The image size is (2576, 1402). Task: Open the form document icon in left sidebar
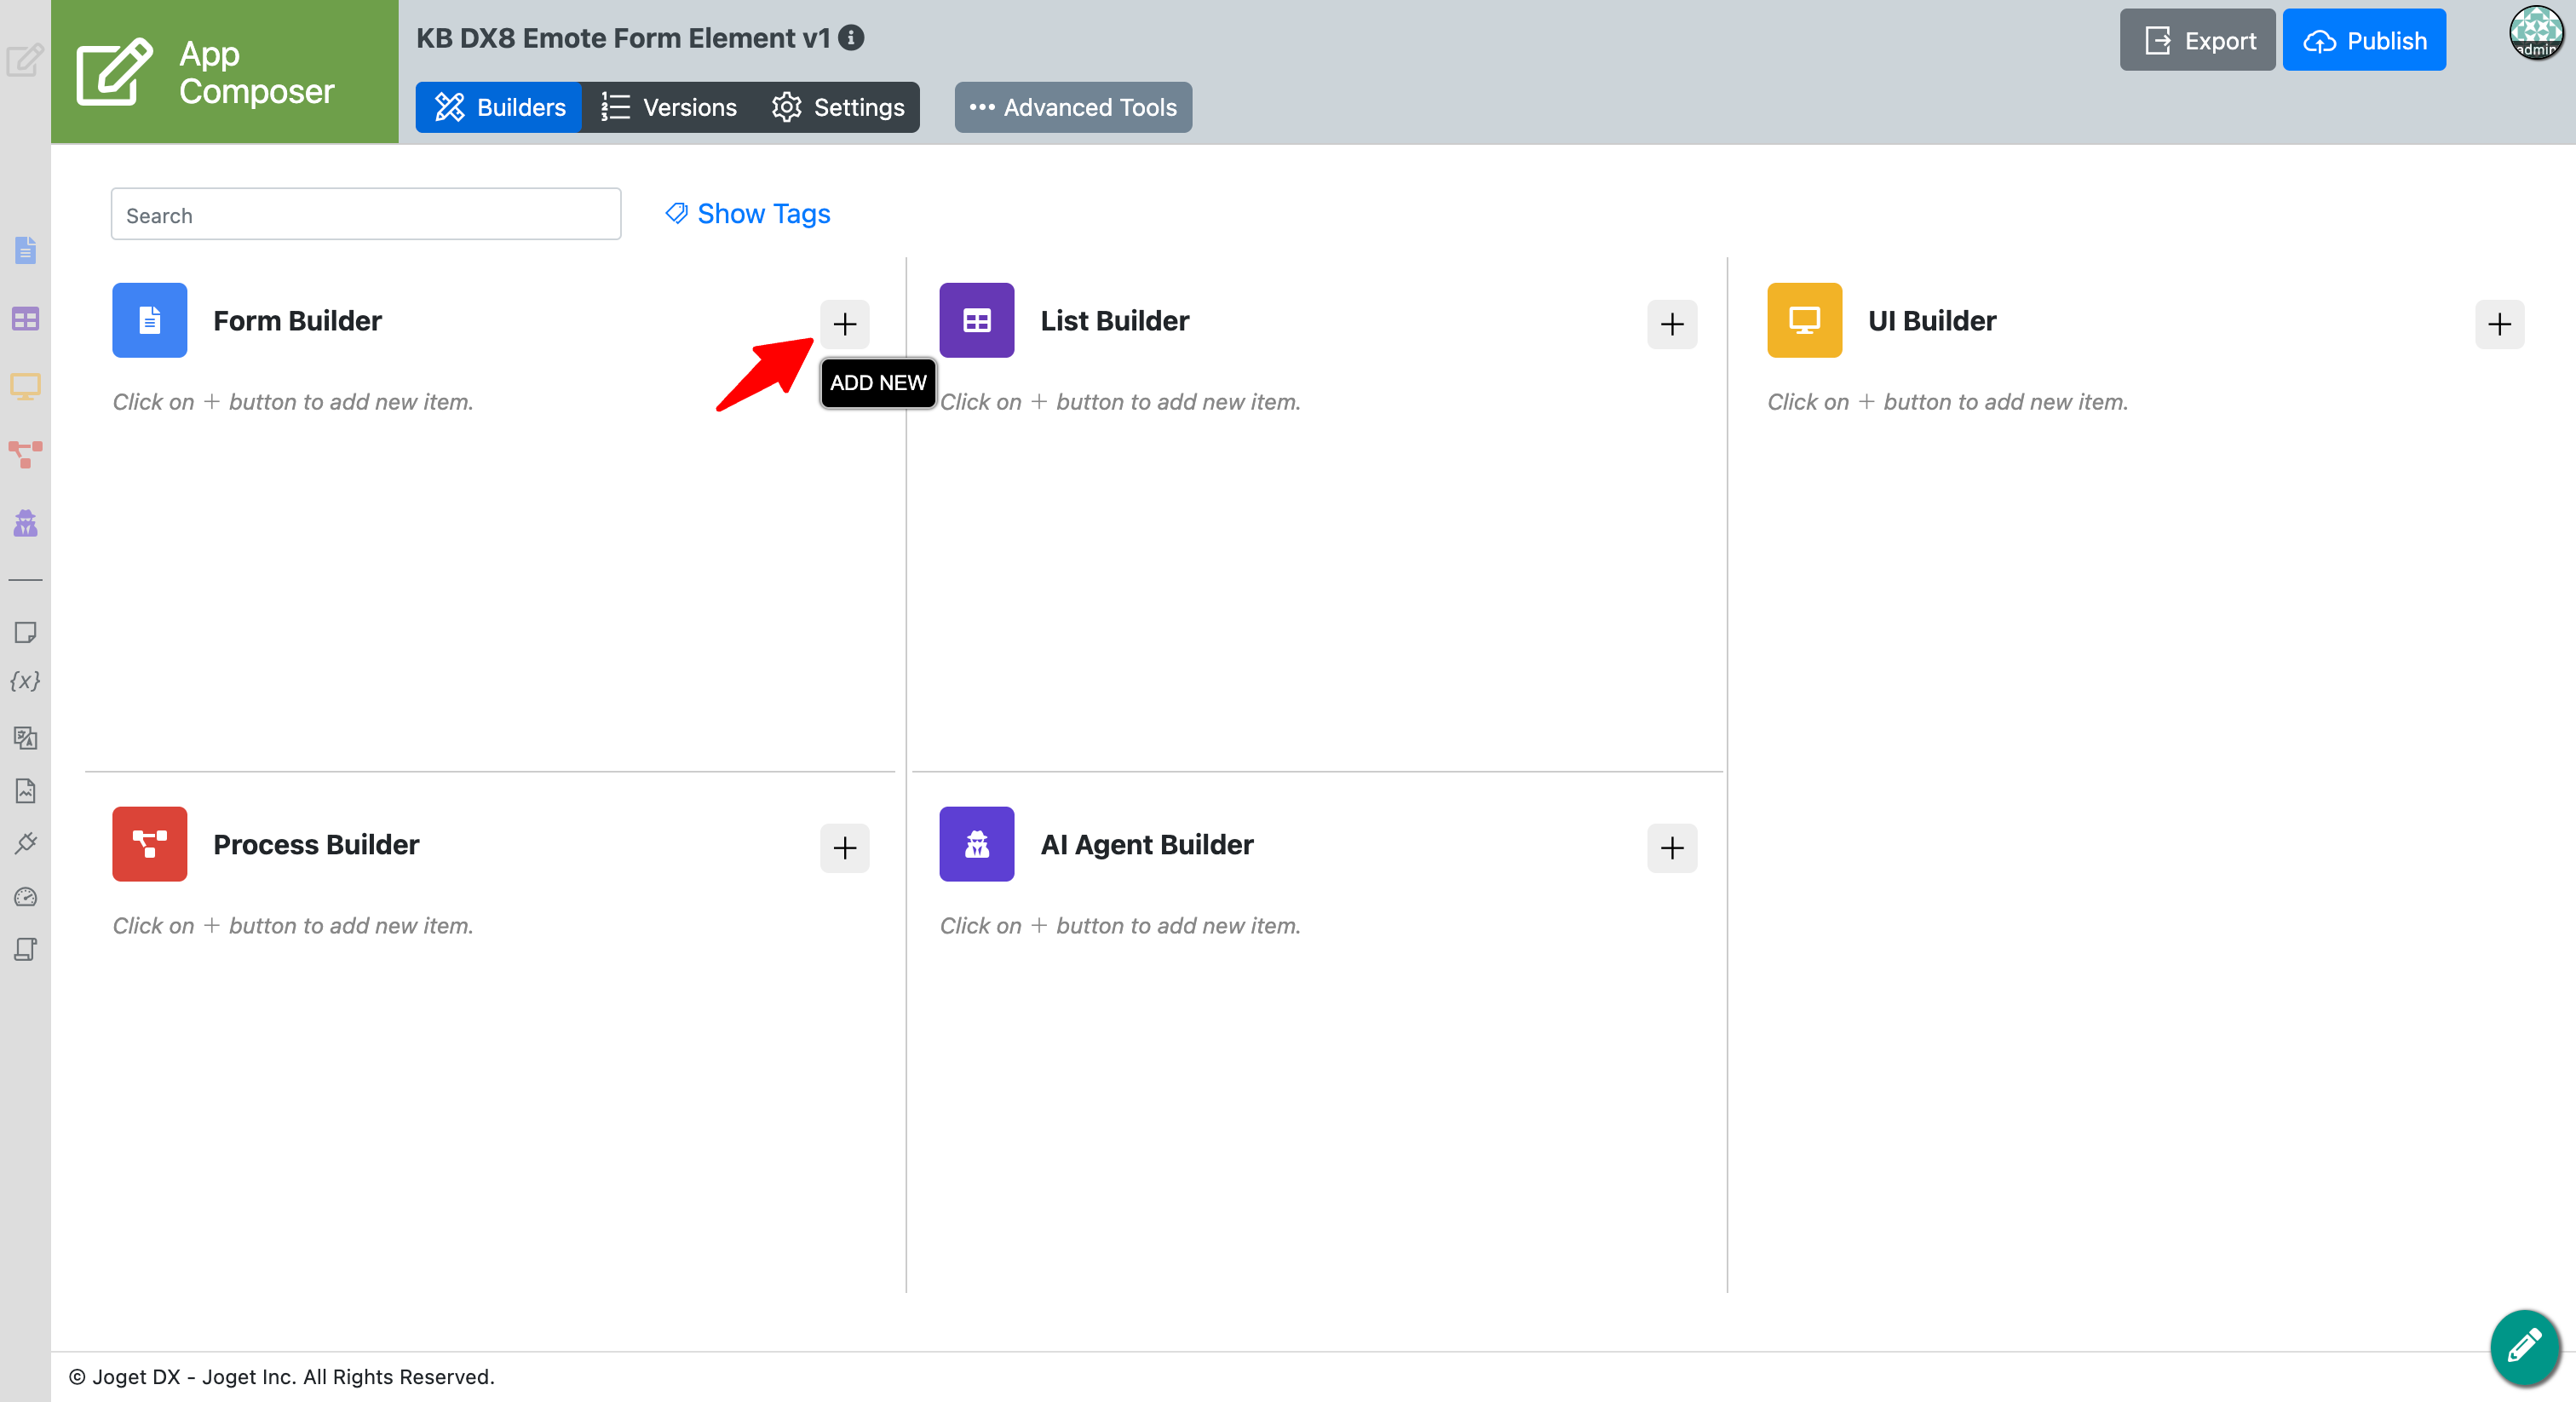(25, 250)
